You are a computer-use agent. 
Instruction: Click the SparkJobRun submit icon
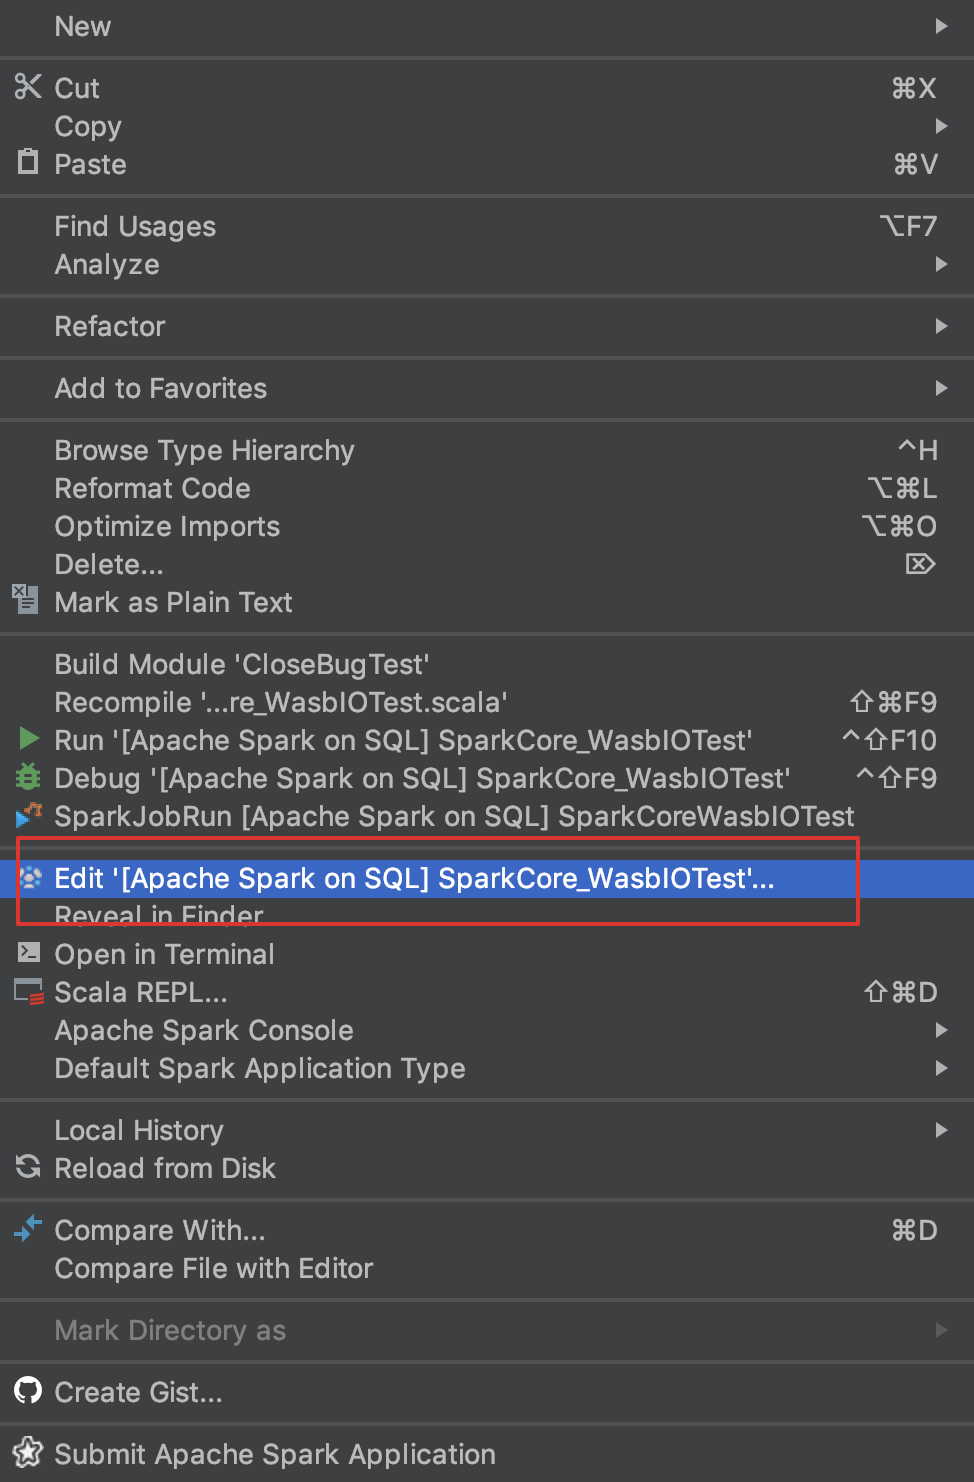(x=27, y=816)
